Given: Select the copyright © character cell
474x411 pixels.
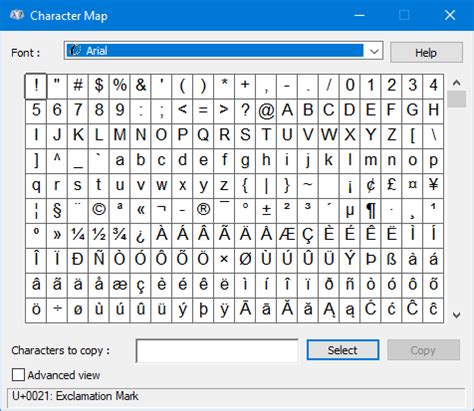Looking at the screenshot, I should 99,210.
